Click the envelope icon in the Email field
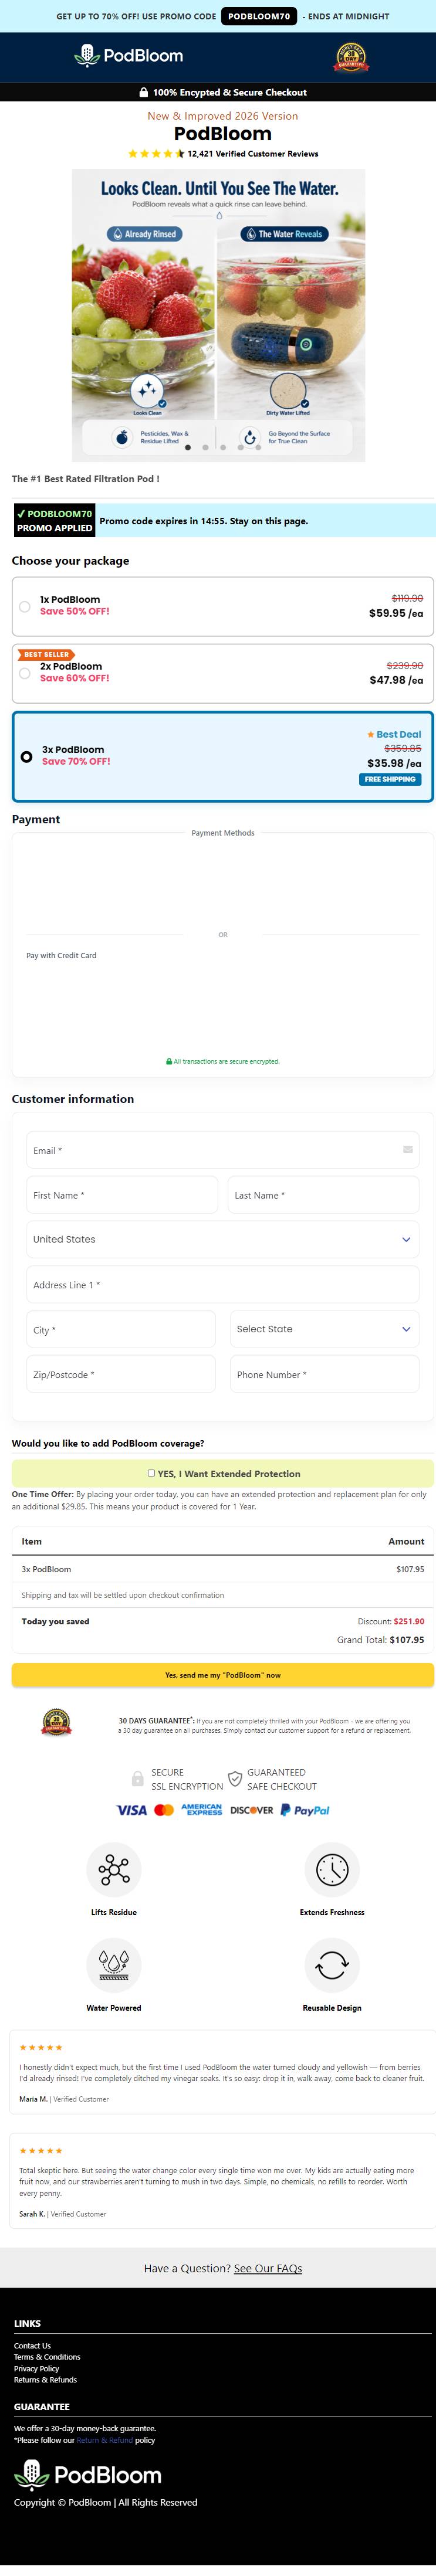Screen dimensions: 436x2576 [x=407, y=1149]
